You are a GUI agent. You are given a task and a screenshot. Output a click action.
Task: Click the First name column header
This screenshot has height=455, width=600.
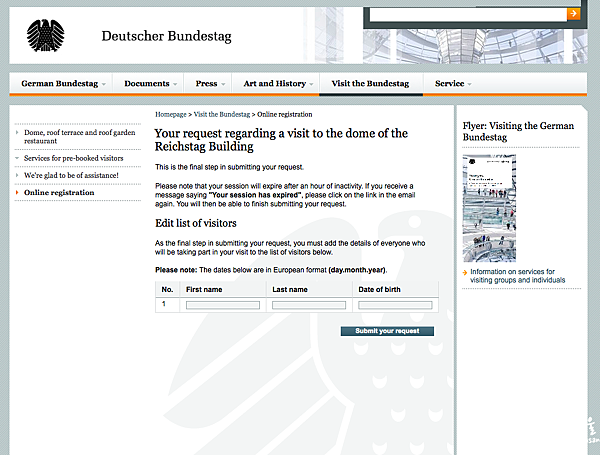(204, 290)
